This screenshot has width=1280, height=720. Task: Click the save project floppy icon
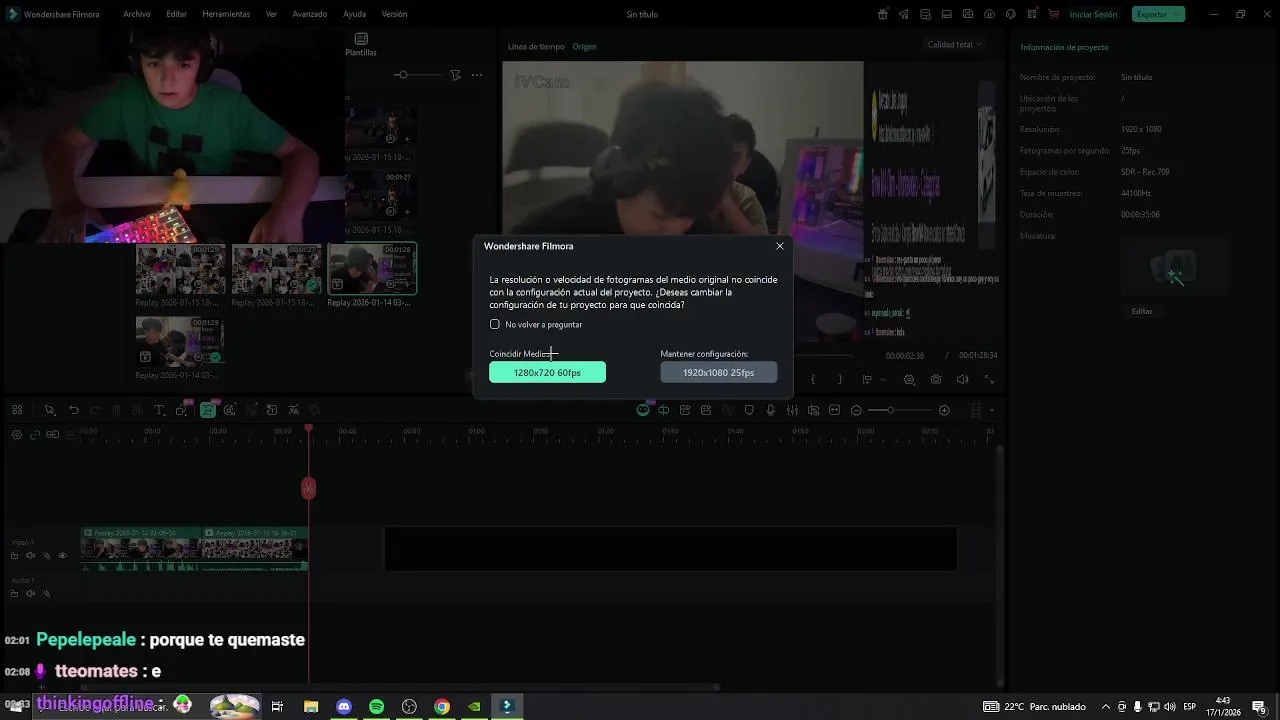[x=968, y=14]
